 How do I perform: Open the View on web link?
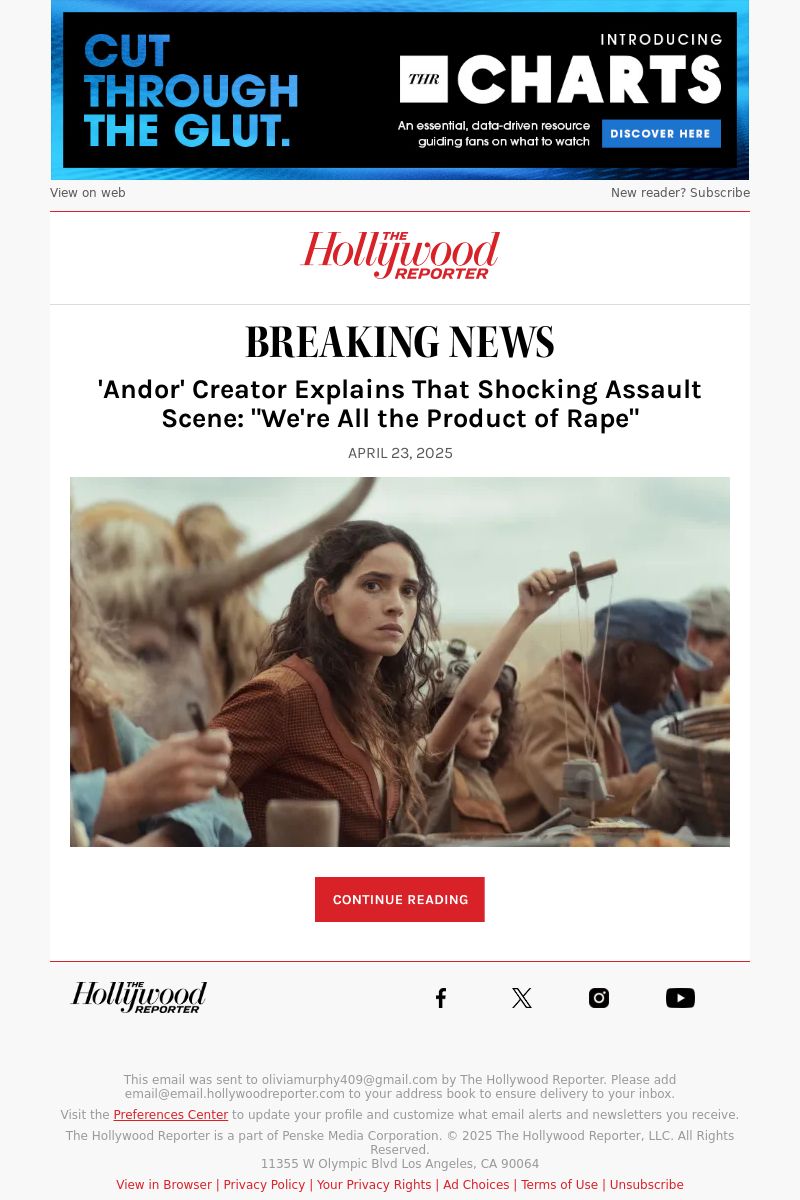(x=88, y=193)
